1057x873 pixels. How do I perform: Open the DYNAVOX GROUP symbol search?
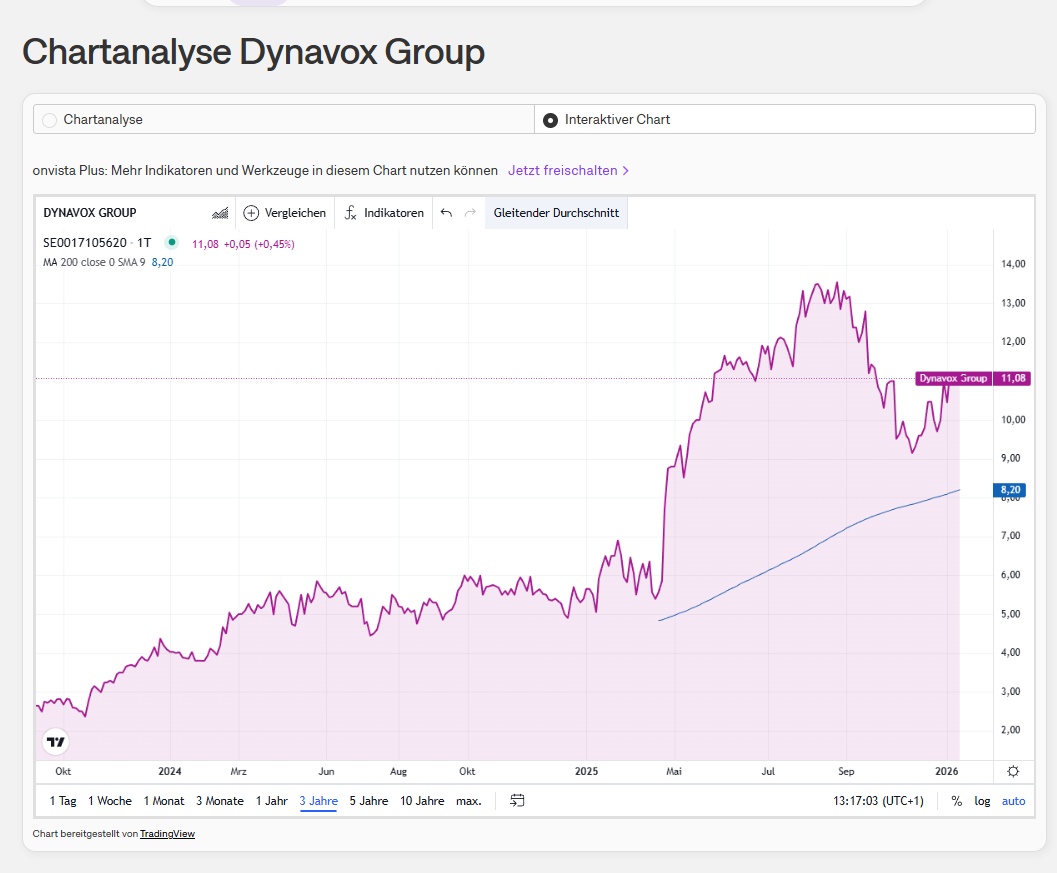click(x=90, y=213)
